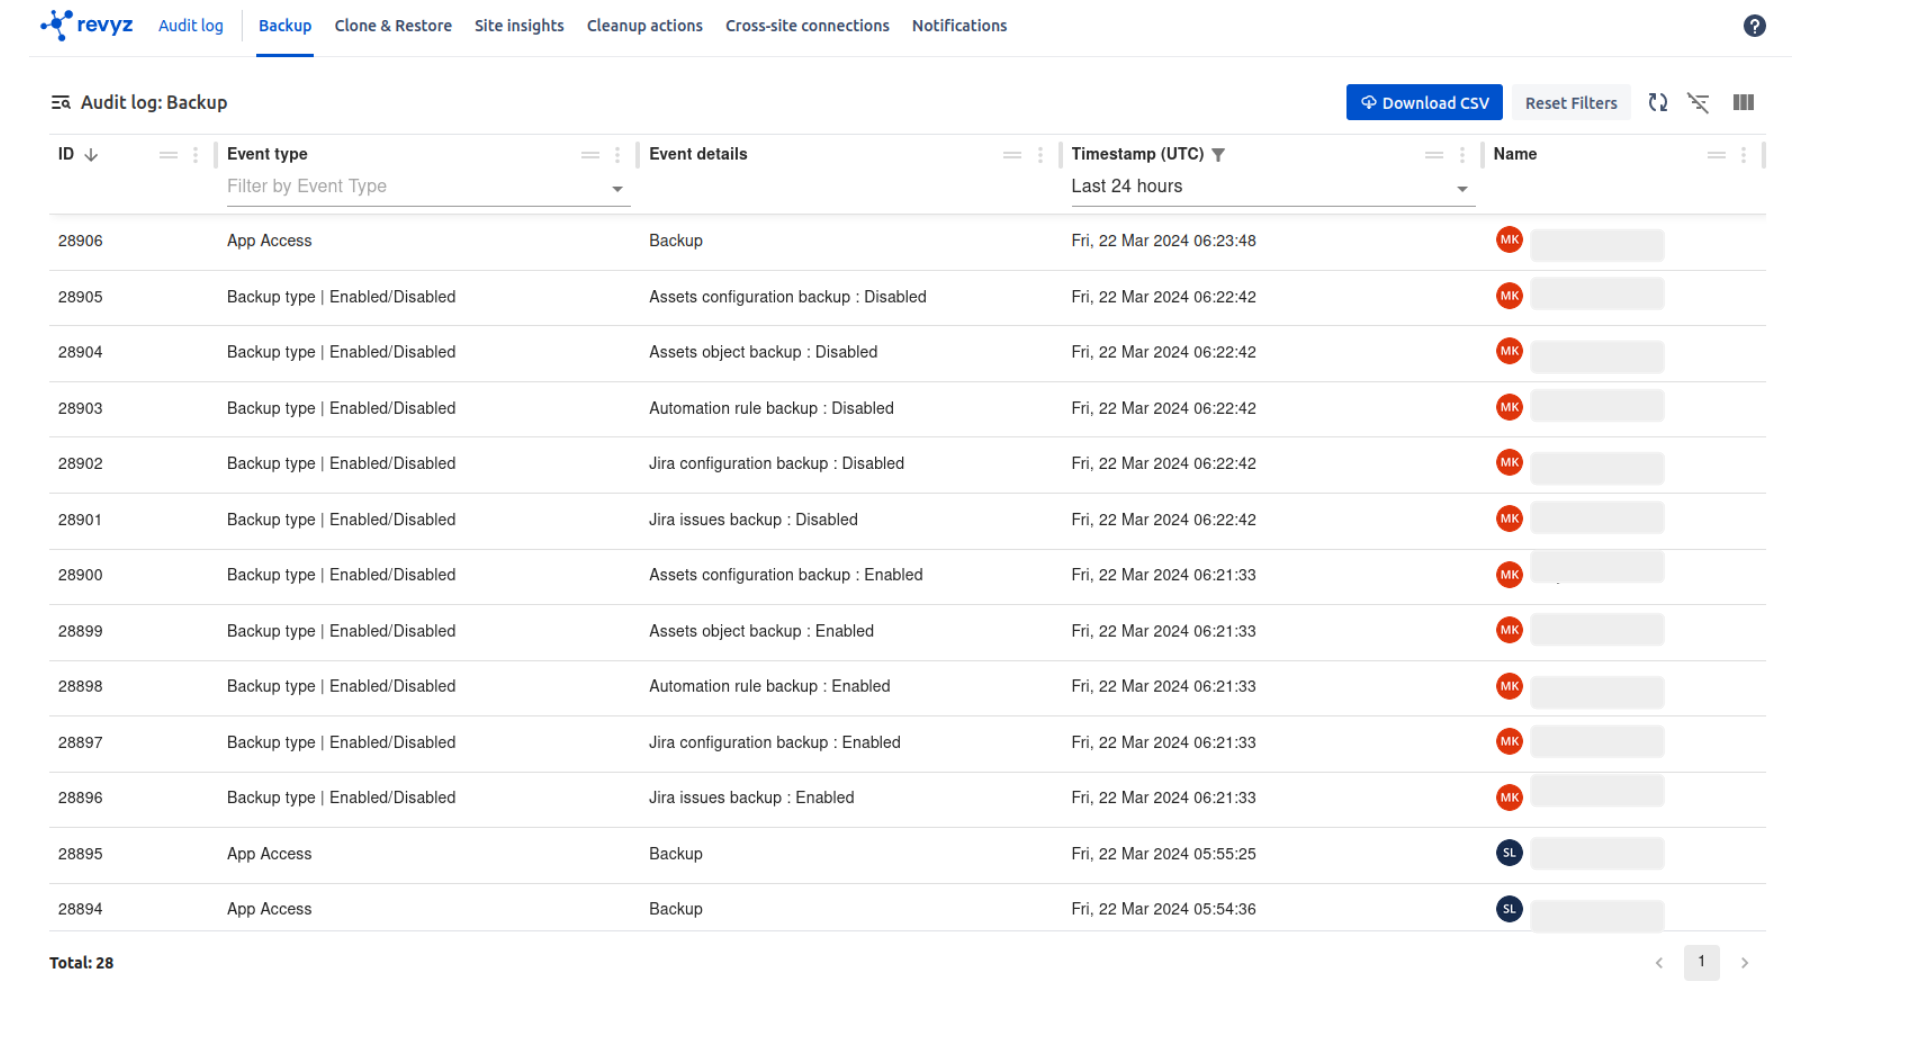This screenshot has height=1041, width=1919.
Task: Open the Site insights tab
Action: (x=518, y=26)
